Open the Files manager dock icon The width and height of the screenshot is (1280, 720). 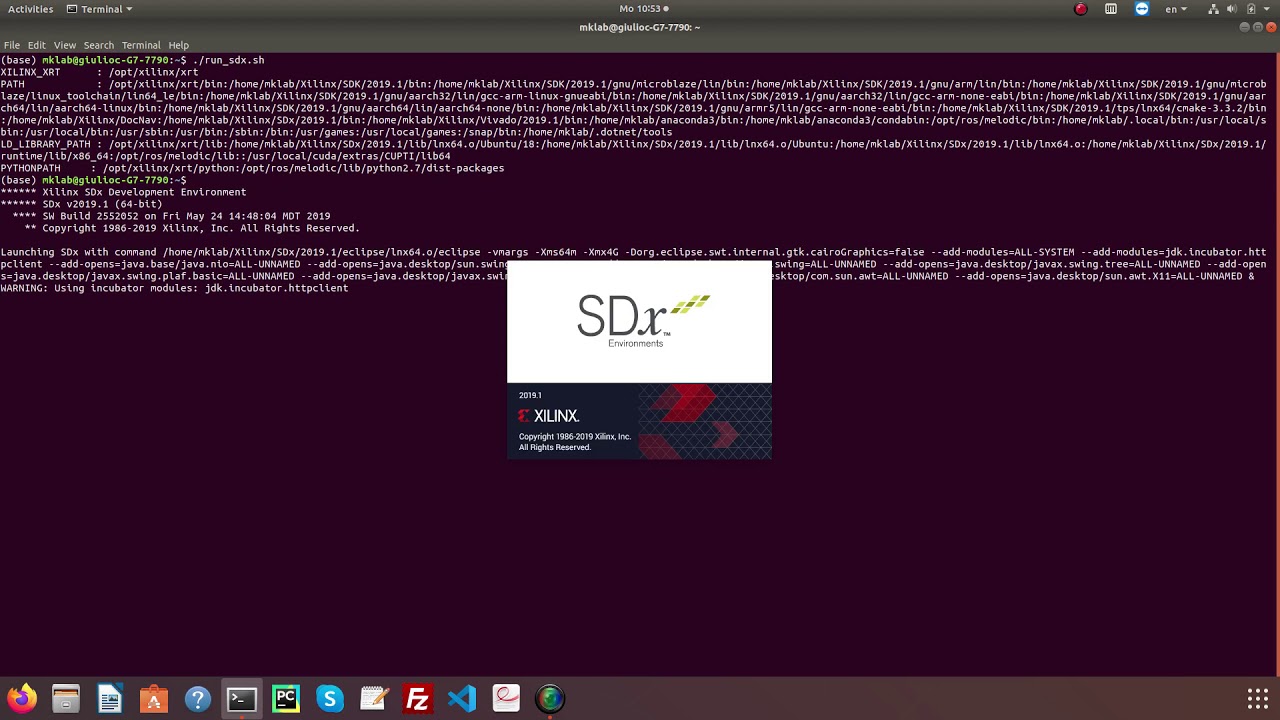point(66,699)
